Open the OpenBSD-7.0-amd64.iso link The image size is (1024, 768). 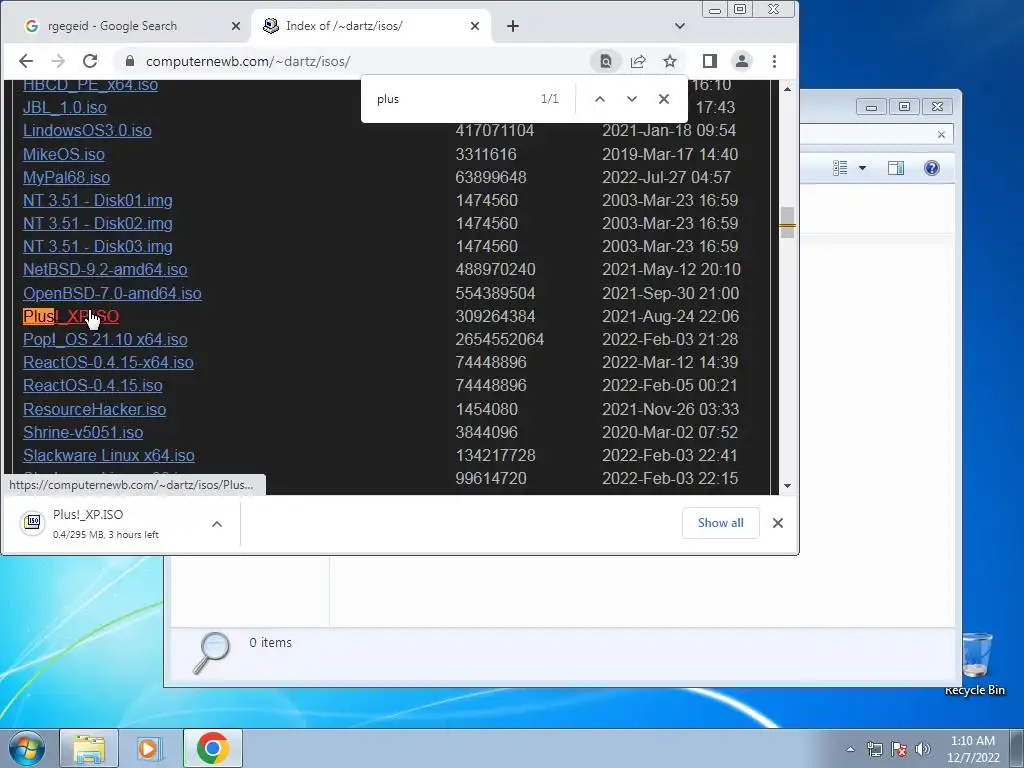112,293
